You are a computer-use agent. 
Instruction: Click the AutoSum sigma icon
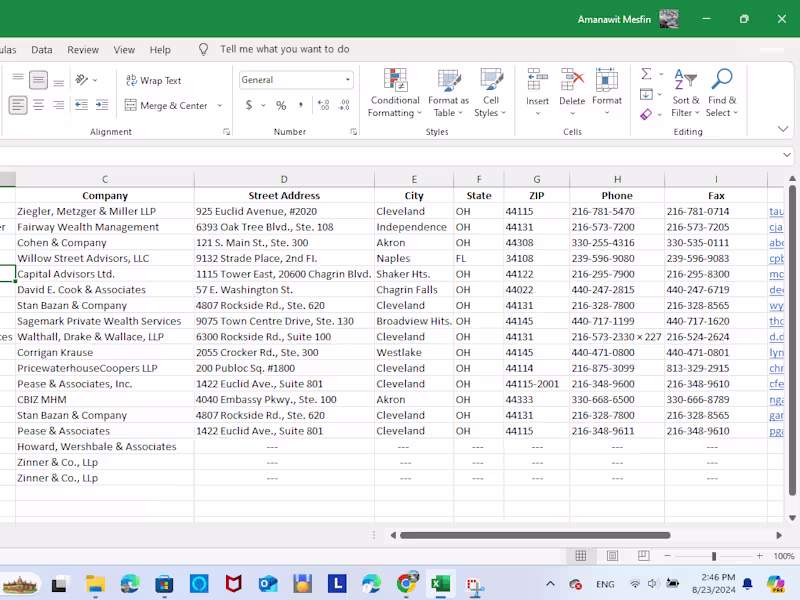[646, 74]
